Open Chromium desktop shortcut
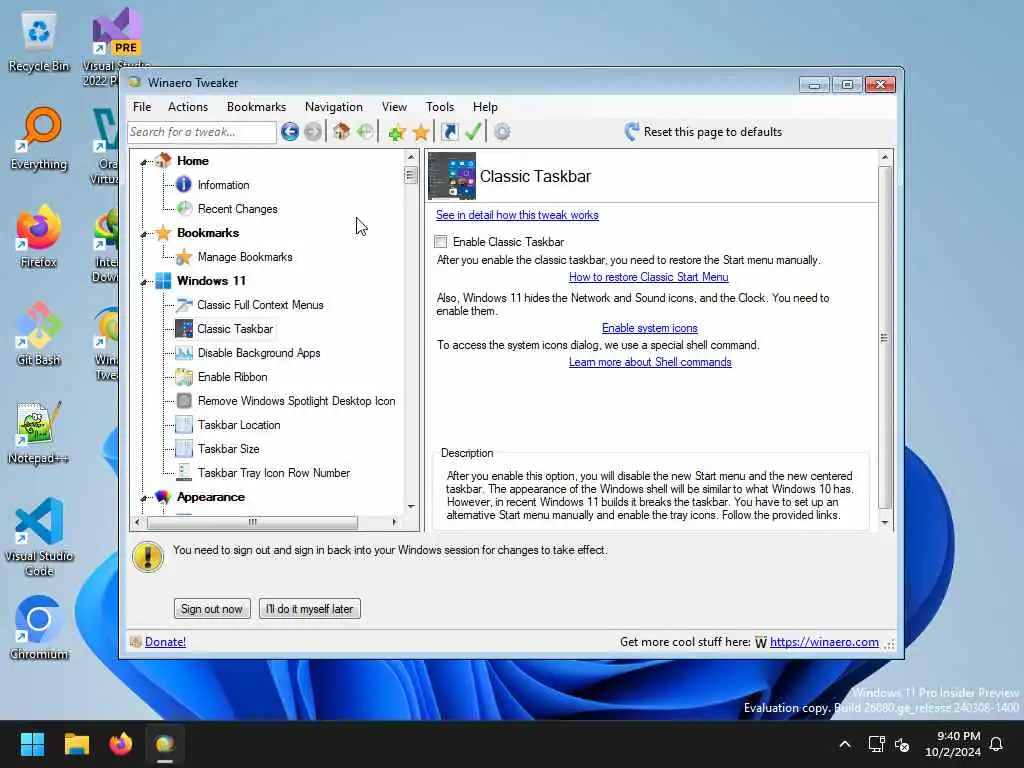 (x=39, y=628)
